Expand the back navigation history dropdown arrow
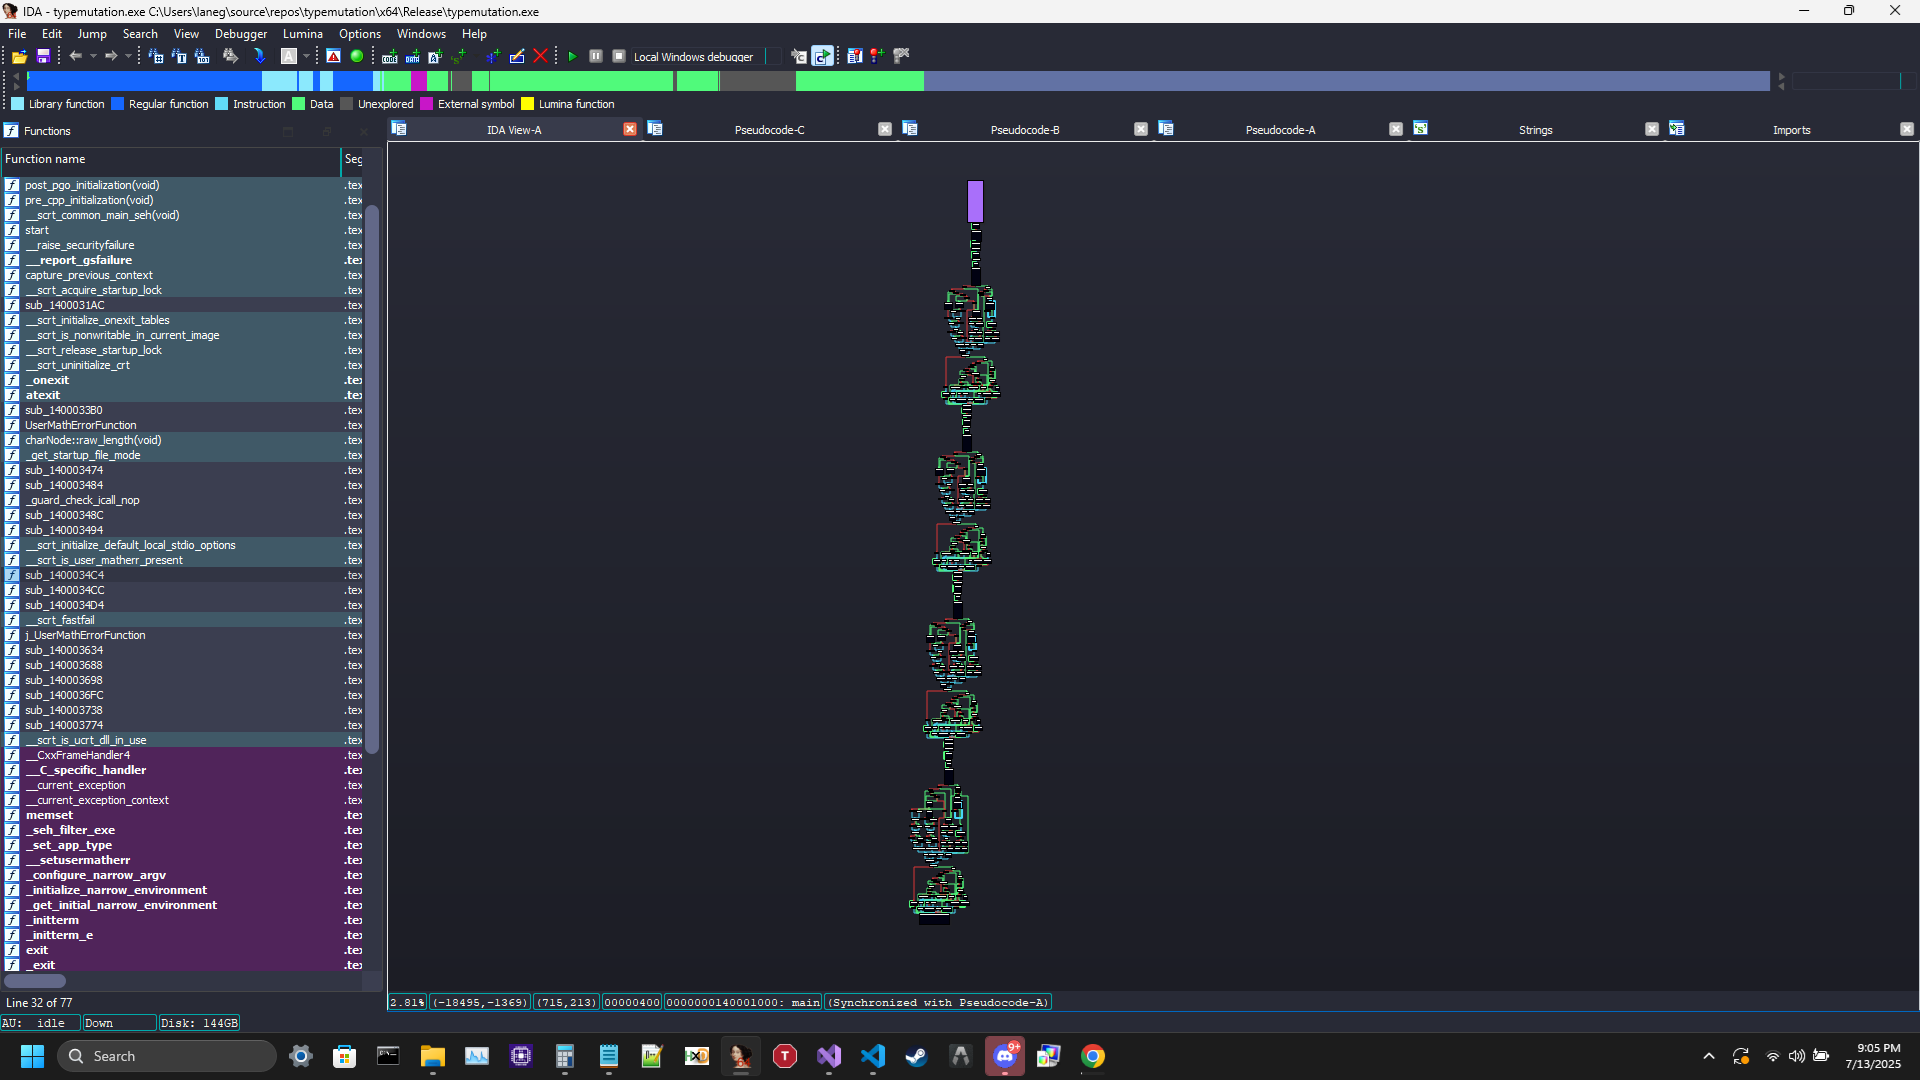Screen dimensions: 1920x1080 point(93,57)
